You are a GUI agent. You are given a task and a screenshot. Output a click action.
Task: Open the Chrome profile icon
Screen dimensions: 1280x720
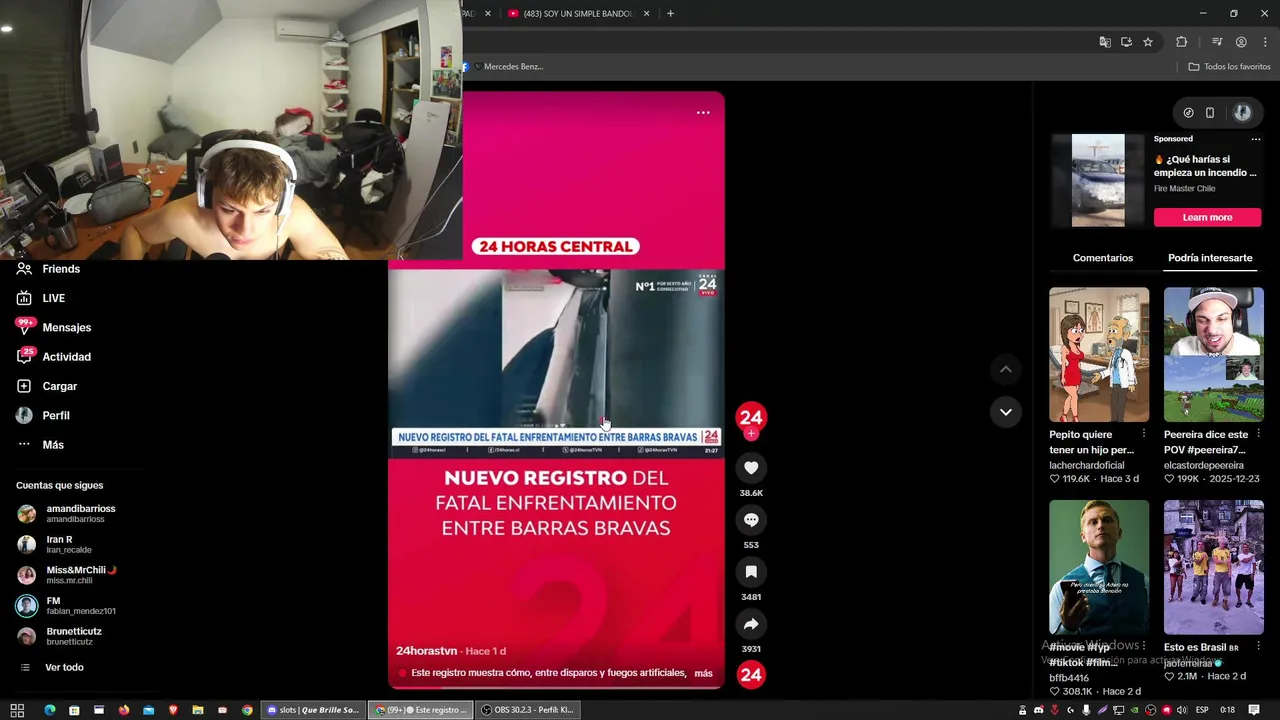click(1241, 42)
